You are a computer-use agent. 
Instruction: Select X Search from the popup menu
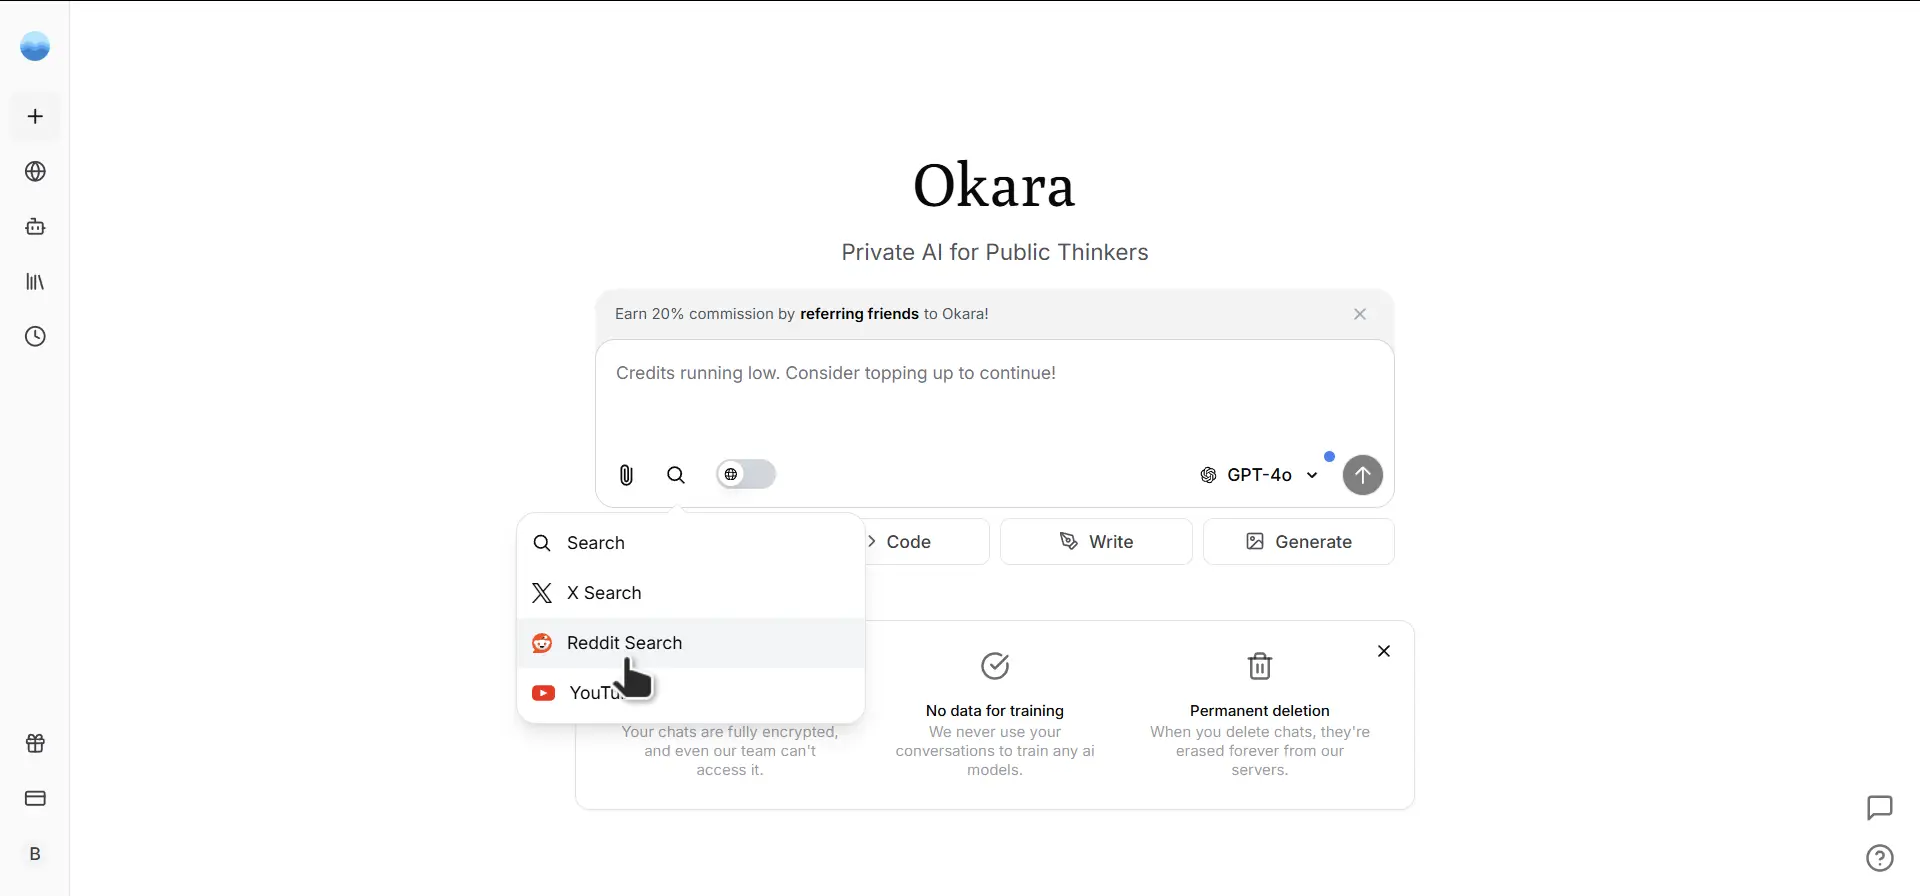click(x=691, y=593)
